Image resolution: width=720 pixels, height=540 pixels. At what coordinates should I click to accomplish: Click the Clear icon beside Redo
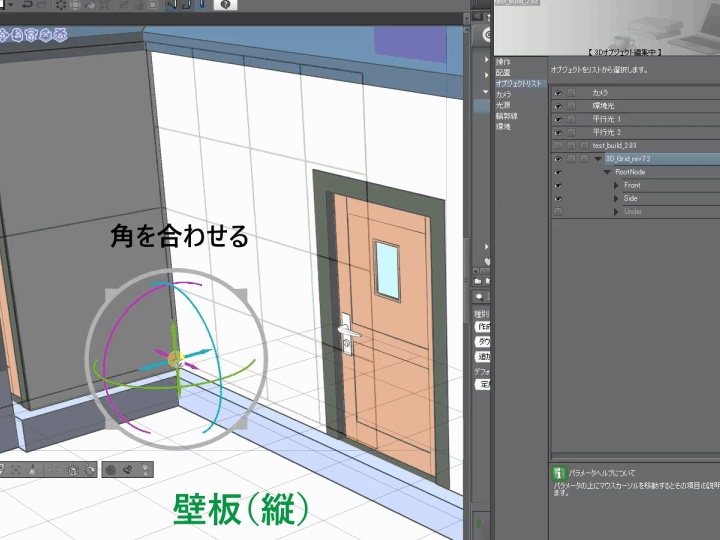click(x=61, y=5)
